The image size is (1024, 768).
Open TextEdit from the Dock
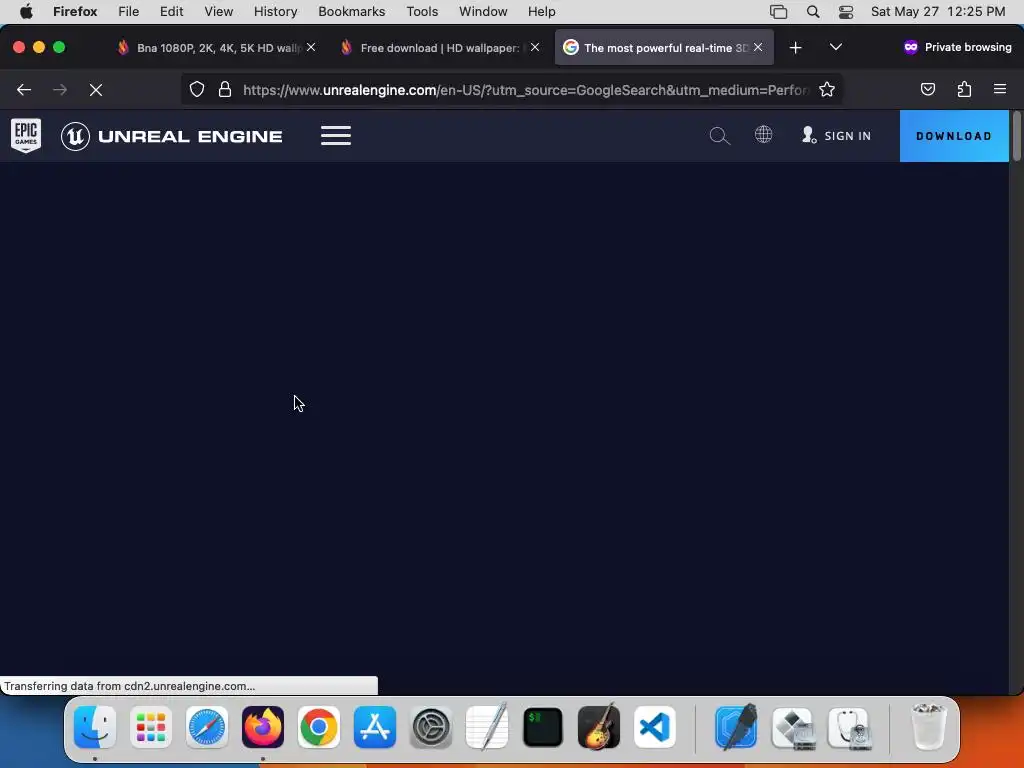(x=487, y=727)
